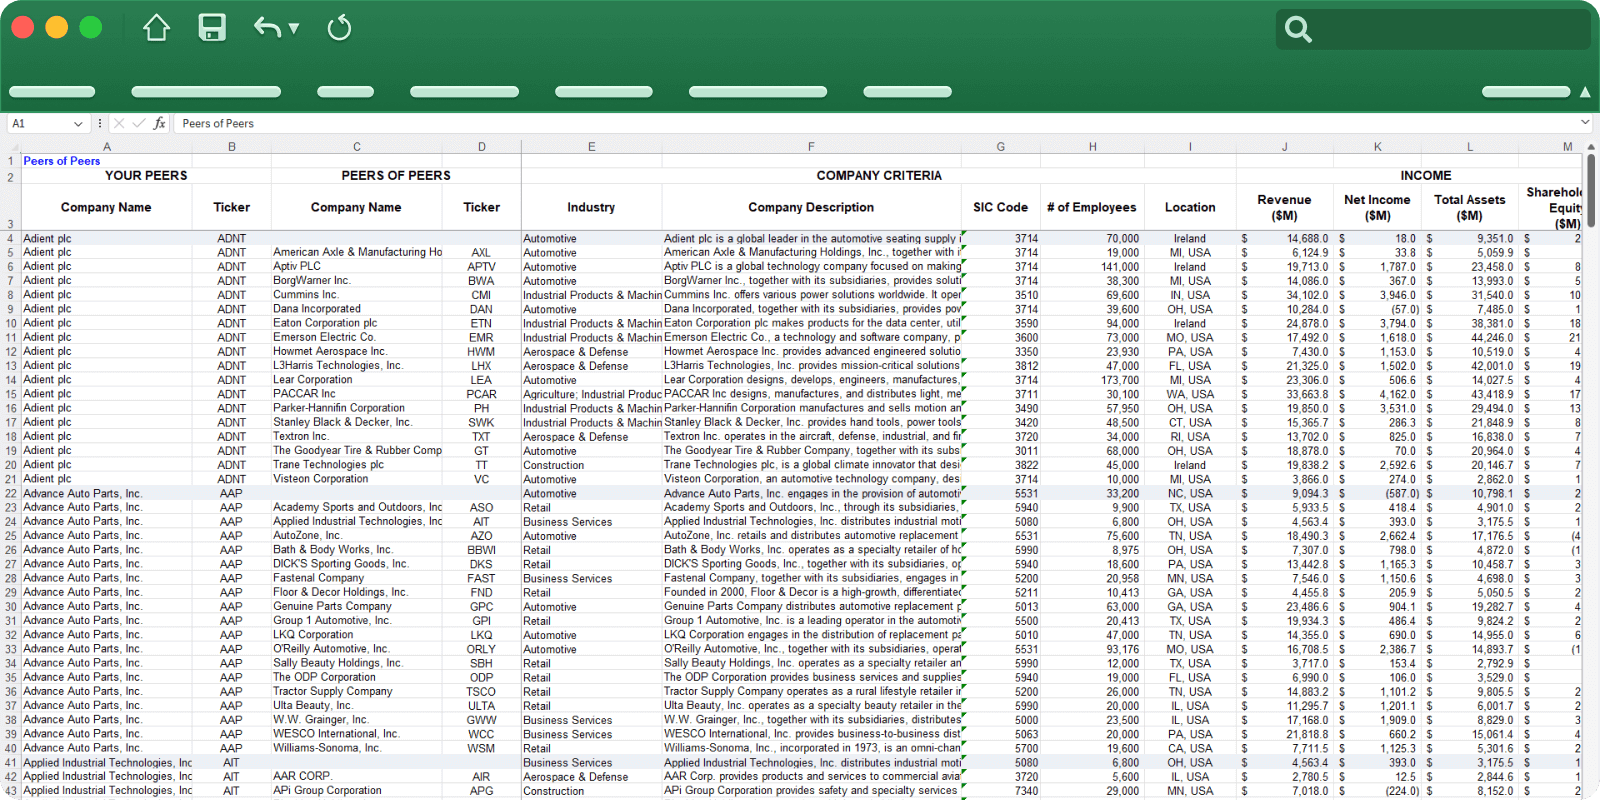Select row 22 by its row number
1600x800 pixels.
(11, 493)
